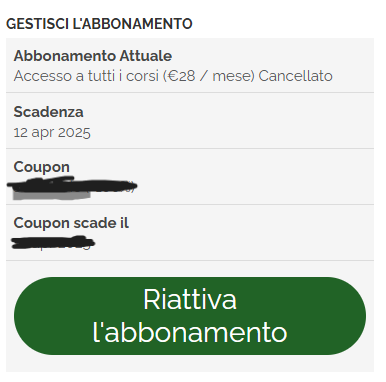Click the word Riattiva on green button
The width and height of the screenshot is (386, 382).
190,299
